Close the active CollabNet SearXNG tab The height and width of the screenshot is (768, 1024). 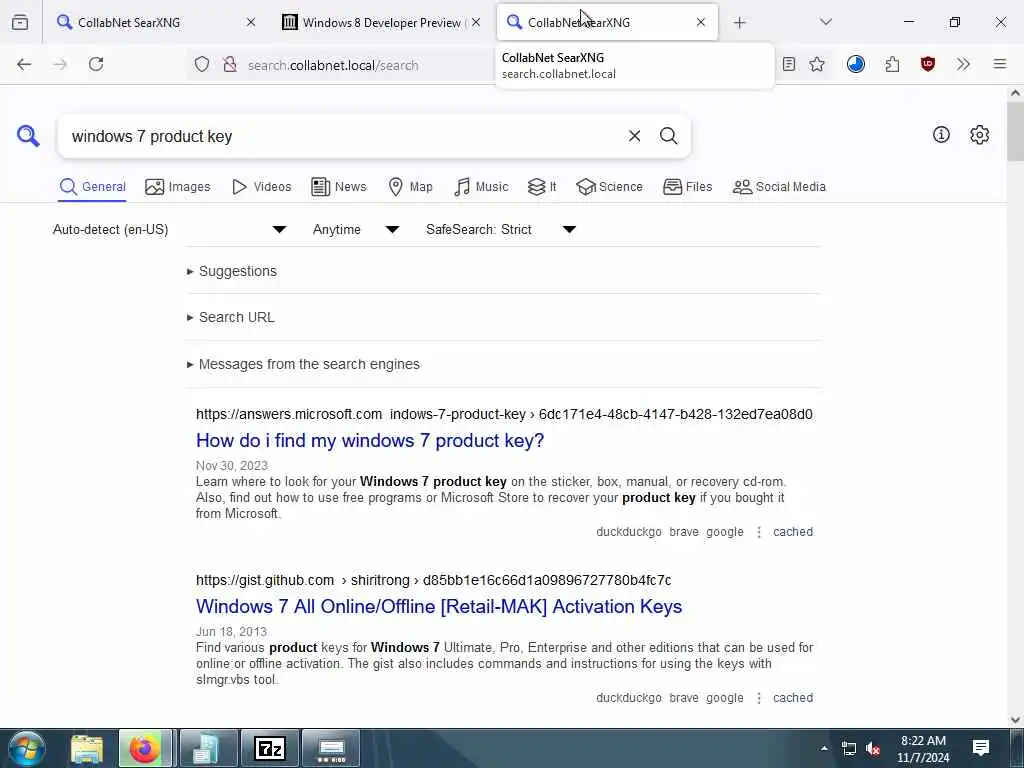701,22
